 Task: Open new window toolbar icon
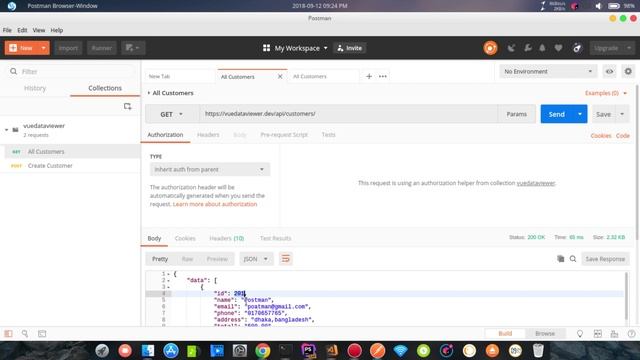tap(133, 48)
